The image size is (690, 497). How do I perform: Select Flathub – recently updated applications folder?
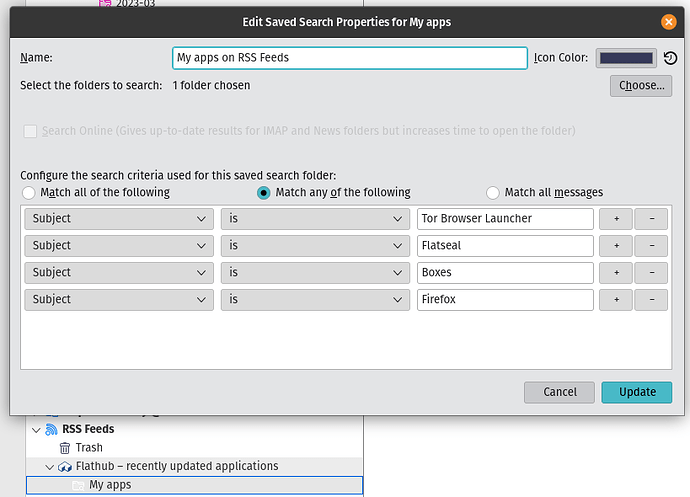194,466
